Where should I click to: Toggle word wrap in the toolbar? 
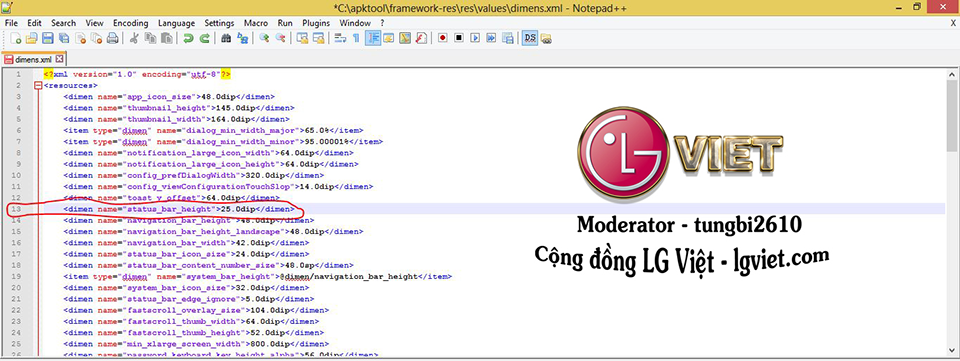click(341, 38)
